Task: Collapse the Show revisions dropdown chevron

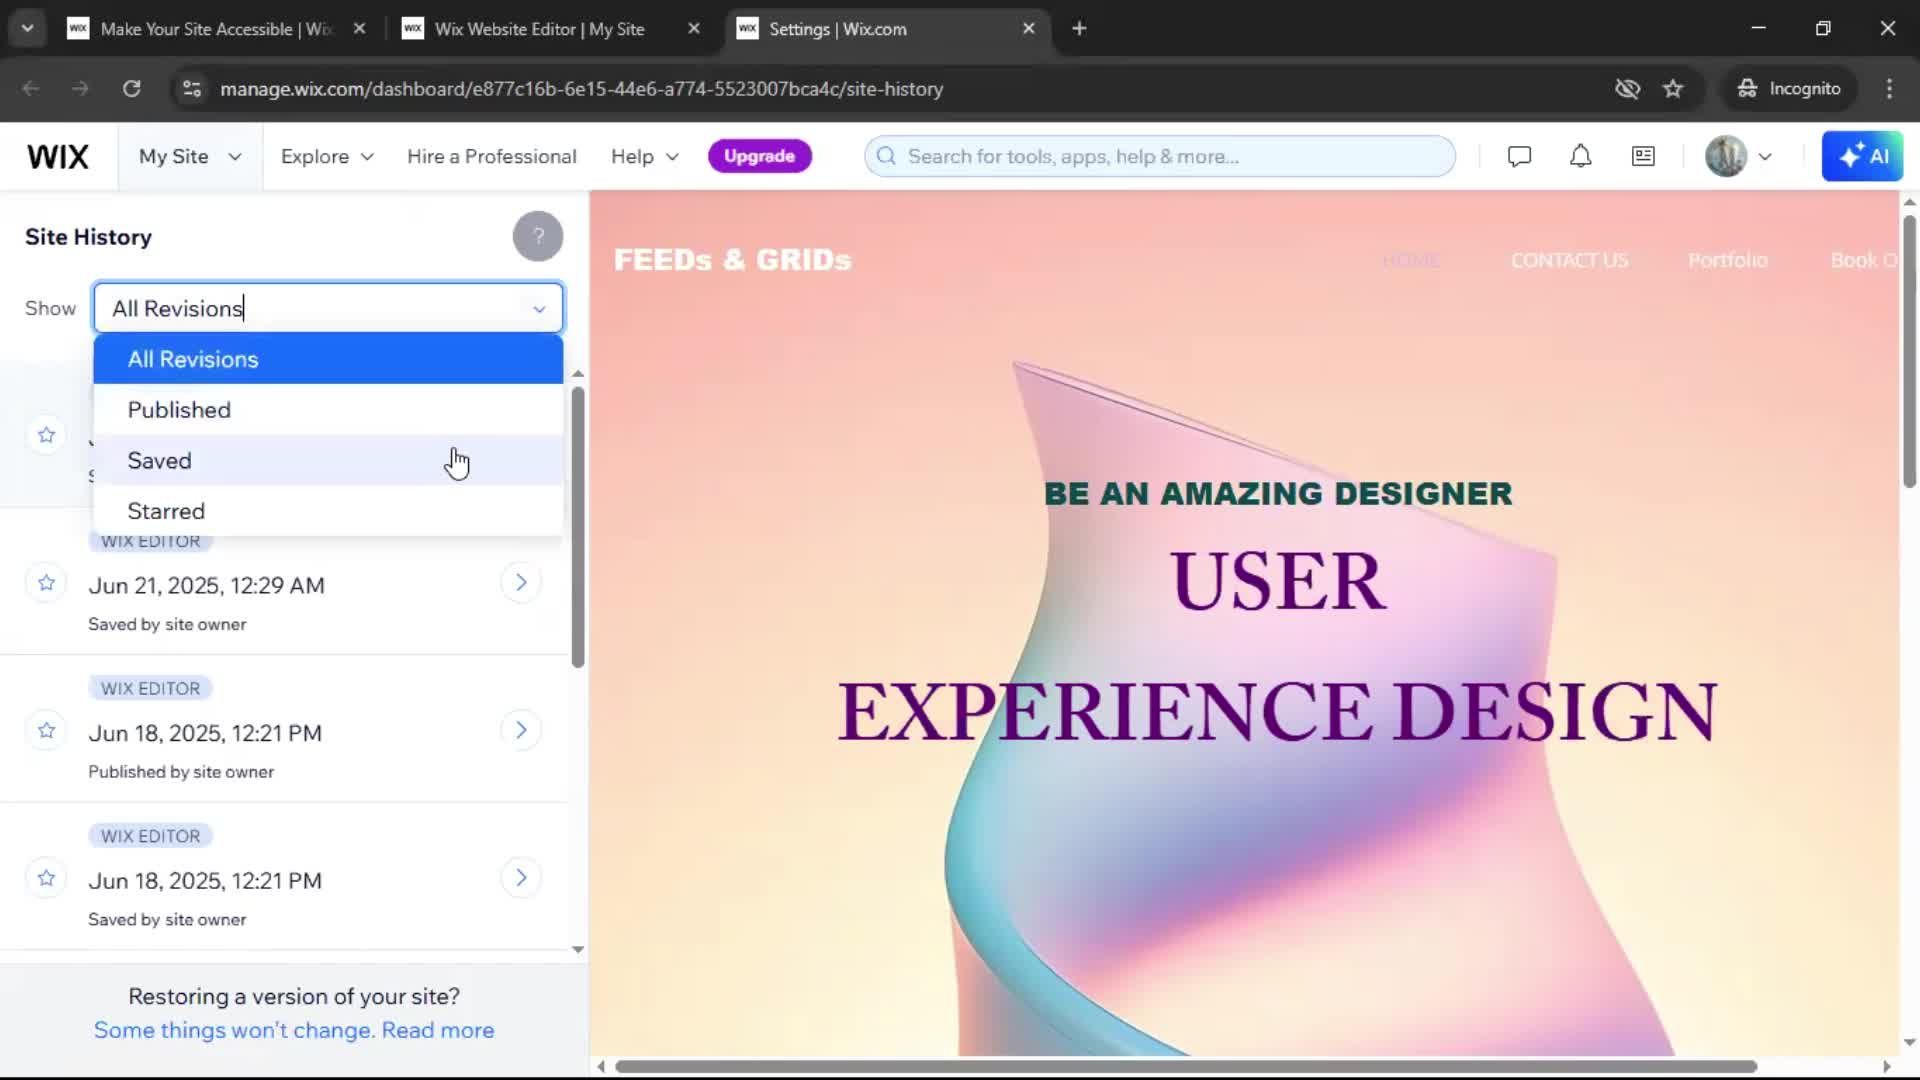Action: 539,309
